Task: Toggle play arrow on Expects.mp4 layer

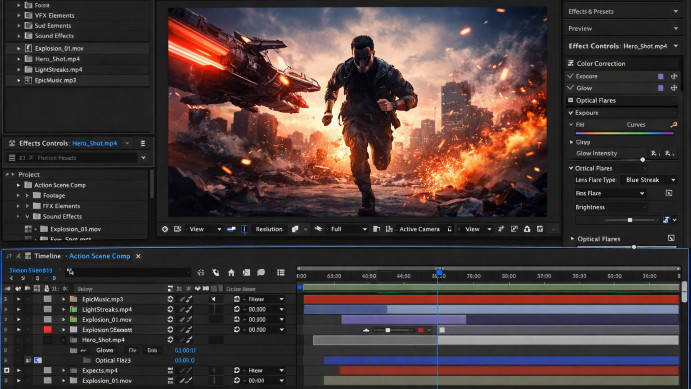Action: coord(19,370)
